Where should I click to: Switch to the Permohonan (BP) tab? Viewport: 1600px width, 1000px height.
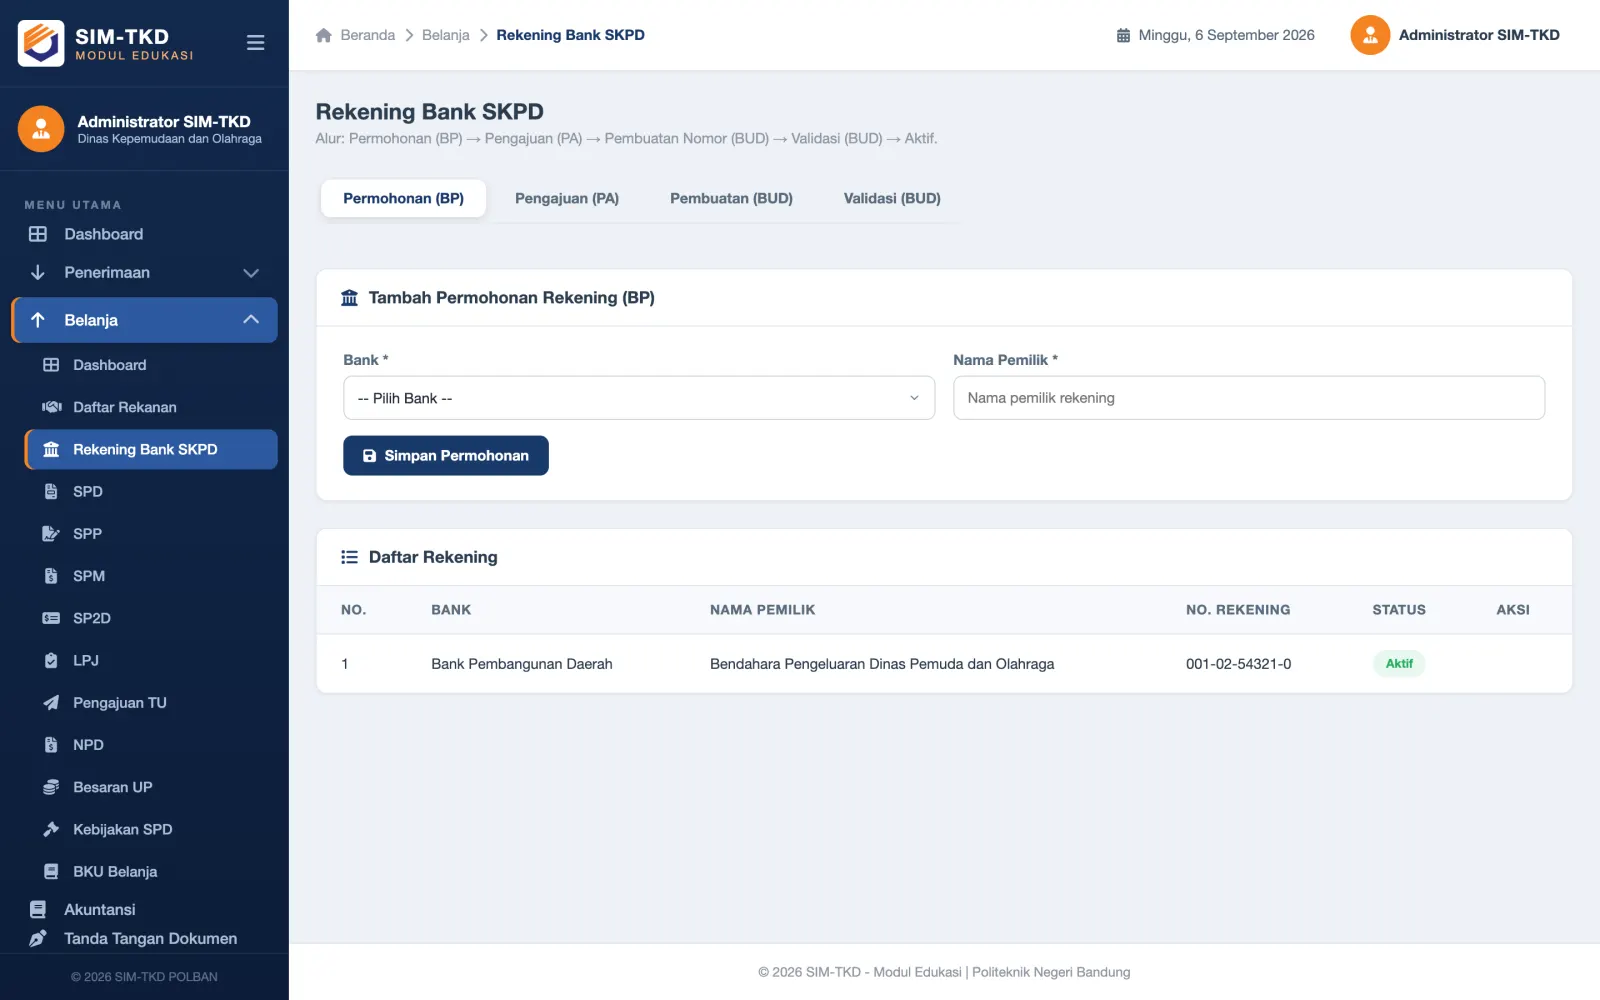(403, 198)
